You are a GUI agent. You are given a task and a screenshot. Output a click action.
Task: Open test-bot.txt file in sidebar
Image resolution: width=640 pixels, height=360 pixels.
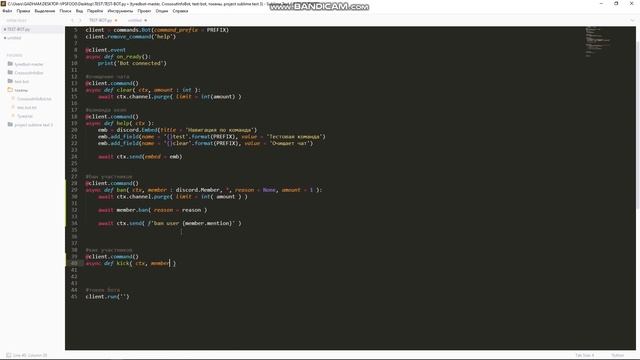click(27, 107)
